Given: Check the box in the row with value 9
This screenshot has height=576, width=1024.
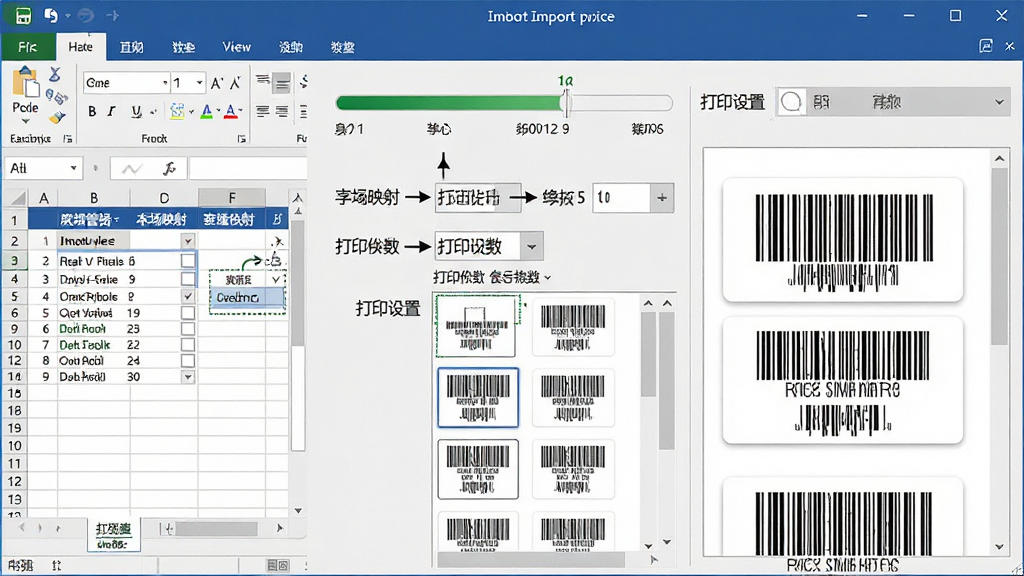Looking at the screenshot, I should pos(188,279).
